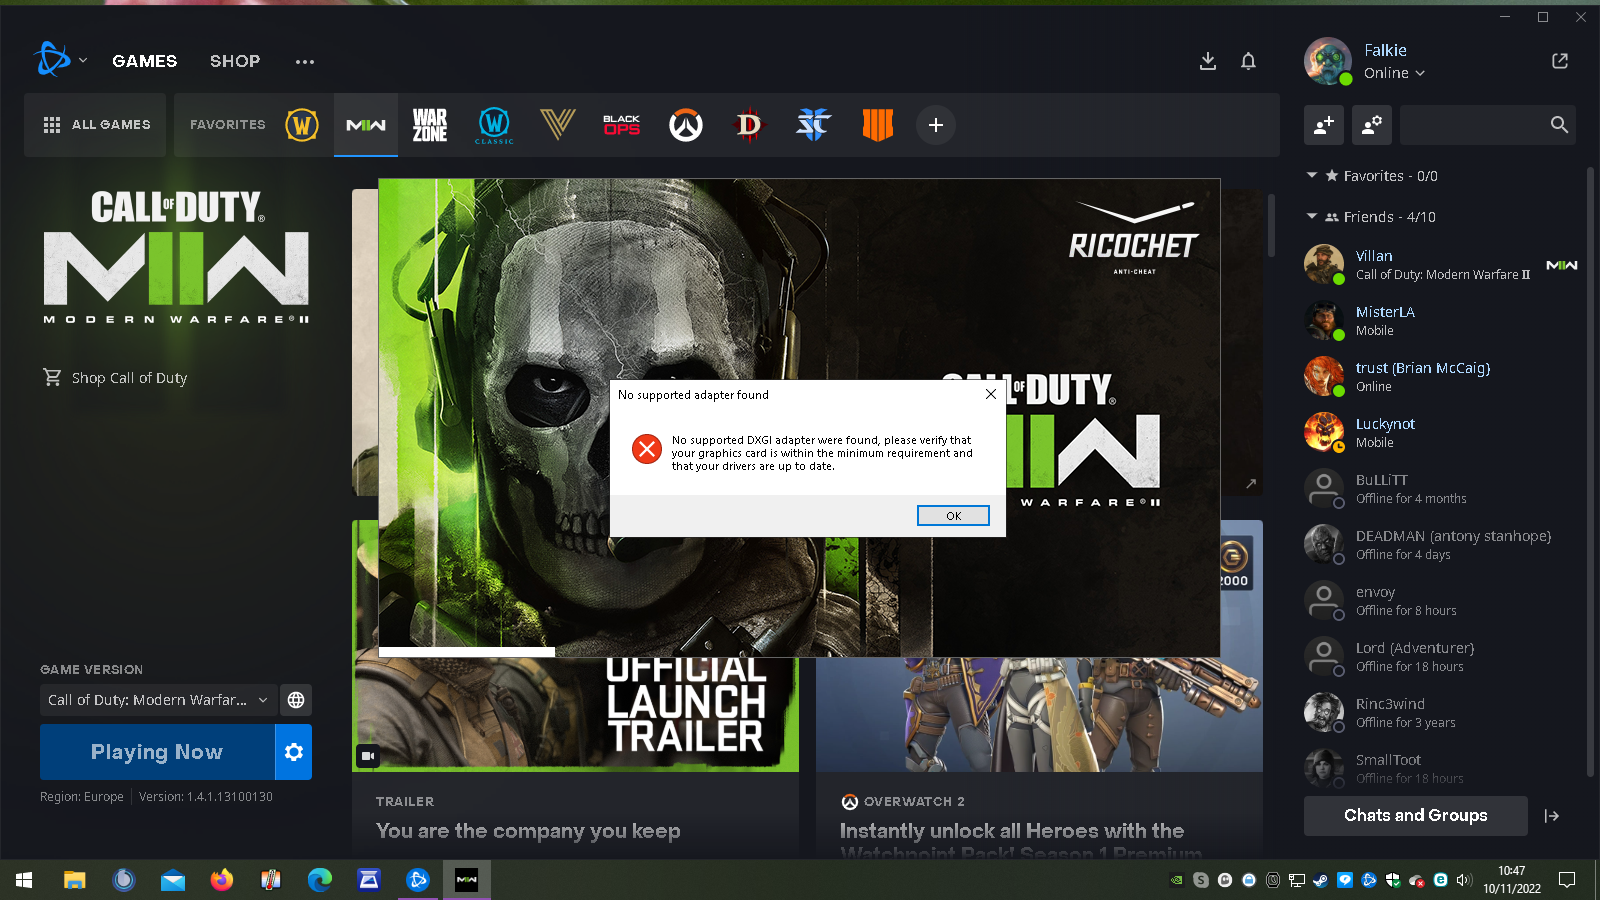Open the Chats and Groups panel
Viewport: 1600px width, 900px height.
coord(1415,816)
